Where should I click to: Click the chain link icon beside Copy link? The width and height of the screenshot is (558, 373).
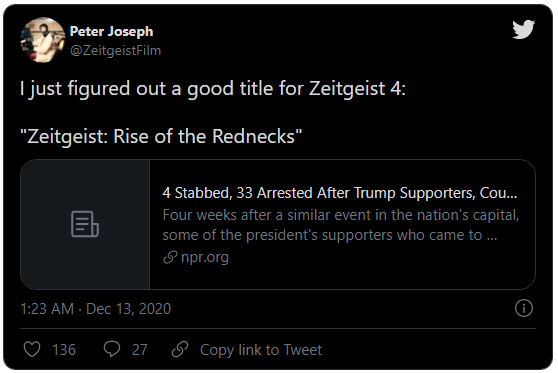(180, 349)
